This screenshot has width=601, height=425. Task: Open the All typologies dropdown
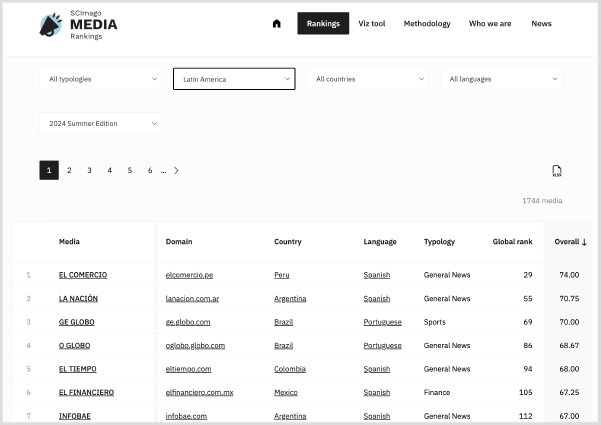[x=100, y=79]
